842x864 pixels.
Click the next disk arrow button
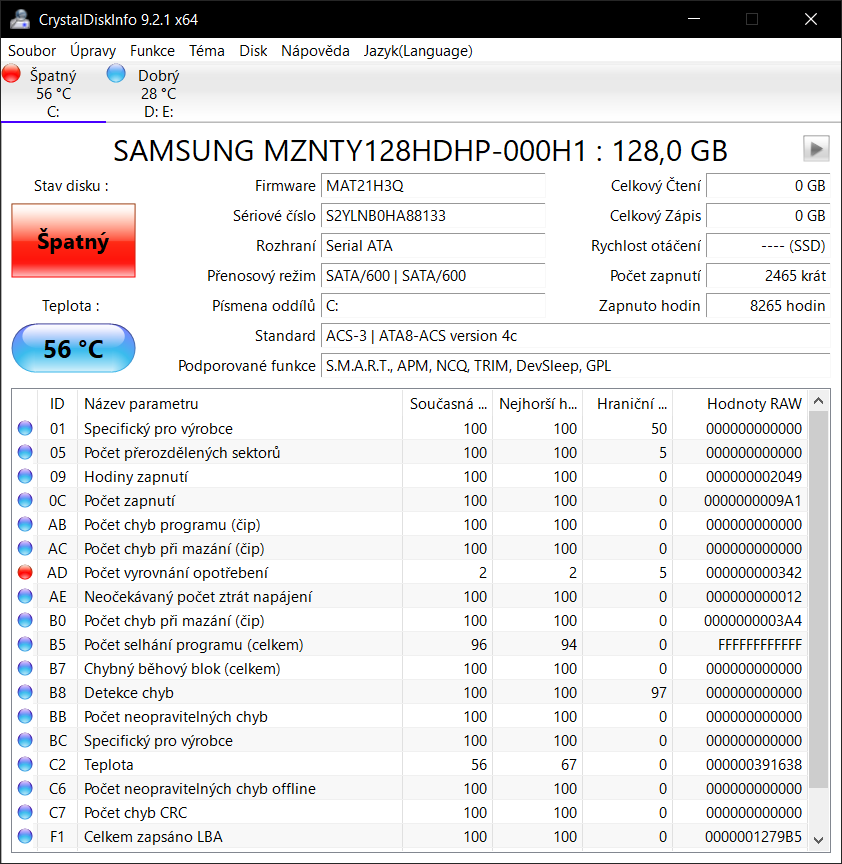coord(816,149)
